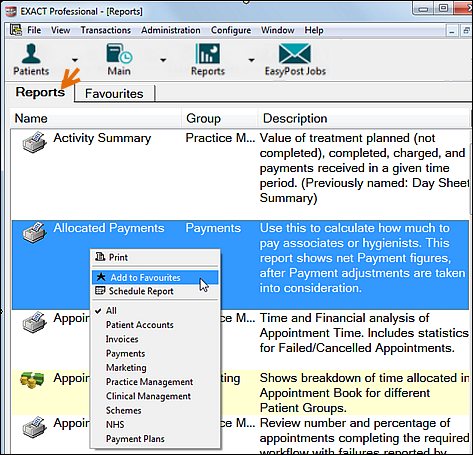The height and width of the screenshot is (455, 473).
Task: Sort by the Group column header
Action: (x=220, y=118)
